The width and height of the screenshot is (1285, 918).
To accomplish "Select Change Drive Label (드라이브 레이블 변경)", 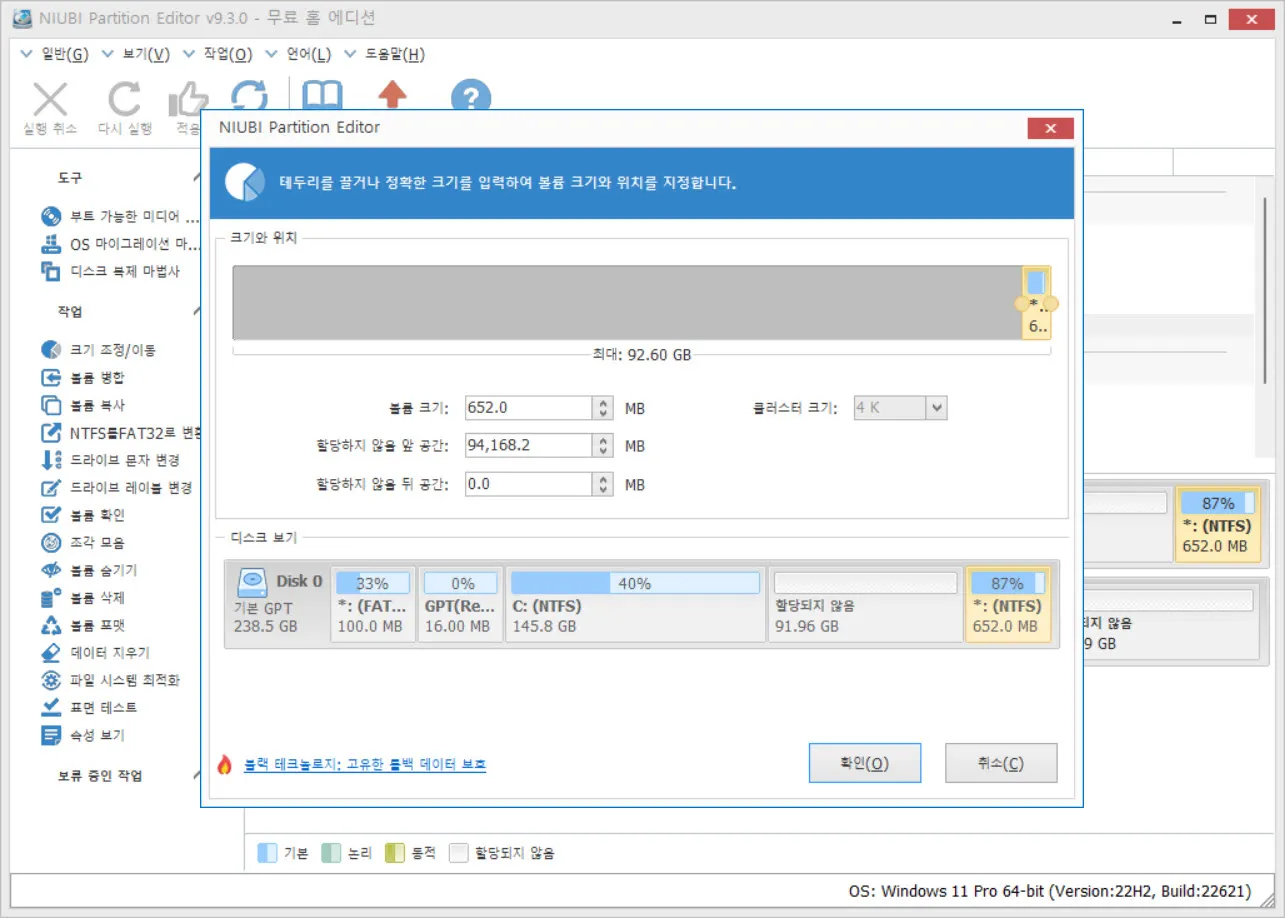I will point(116,488).
